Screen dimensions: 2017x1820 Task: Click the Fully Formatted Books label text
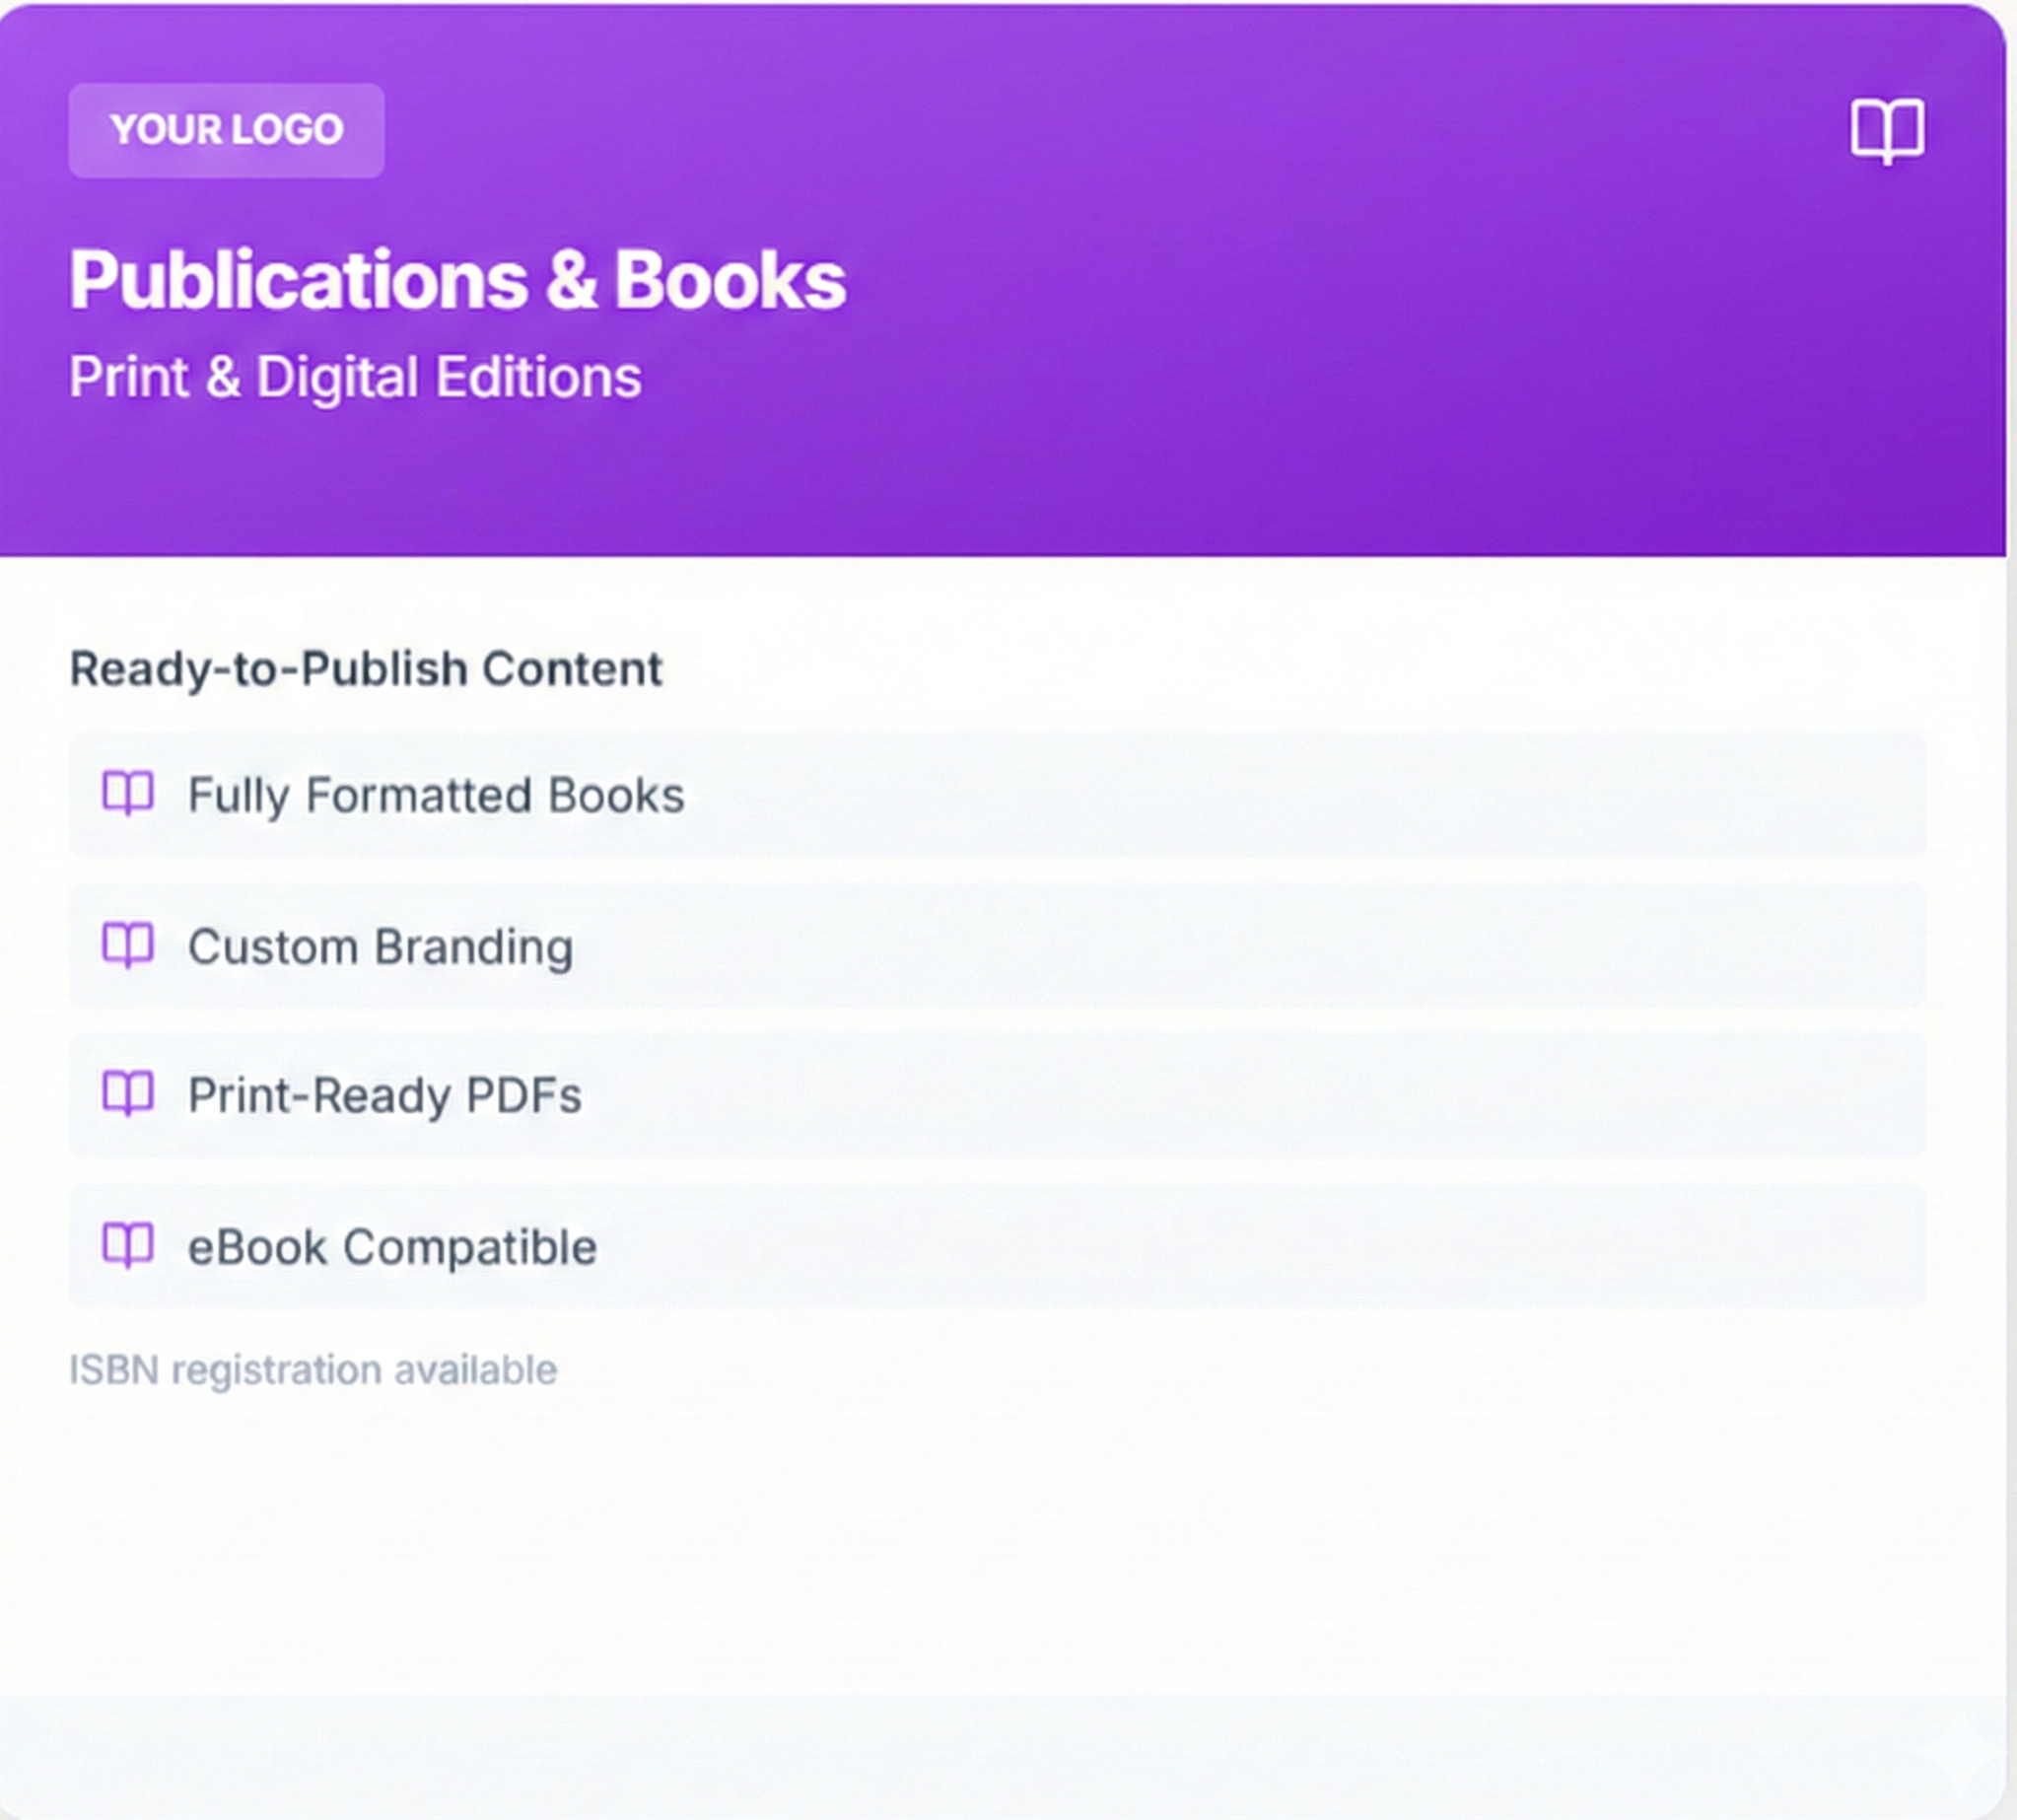(x=436, y=795)
